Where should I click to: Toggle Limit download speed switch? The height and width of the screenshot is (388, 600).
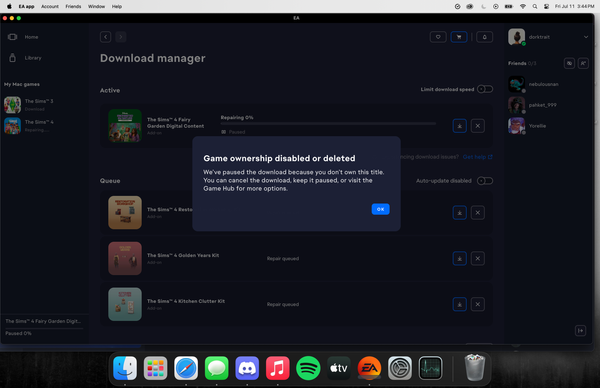(485, 89)
